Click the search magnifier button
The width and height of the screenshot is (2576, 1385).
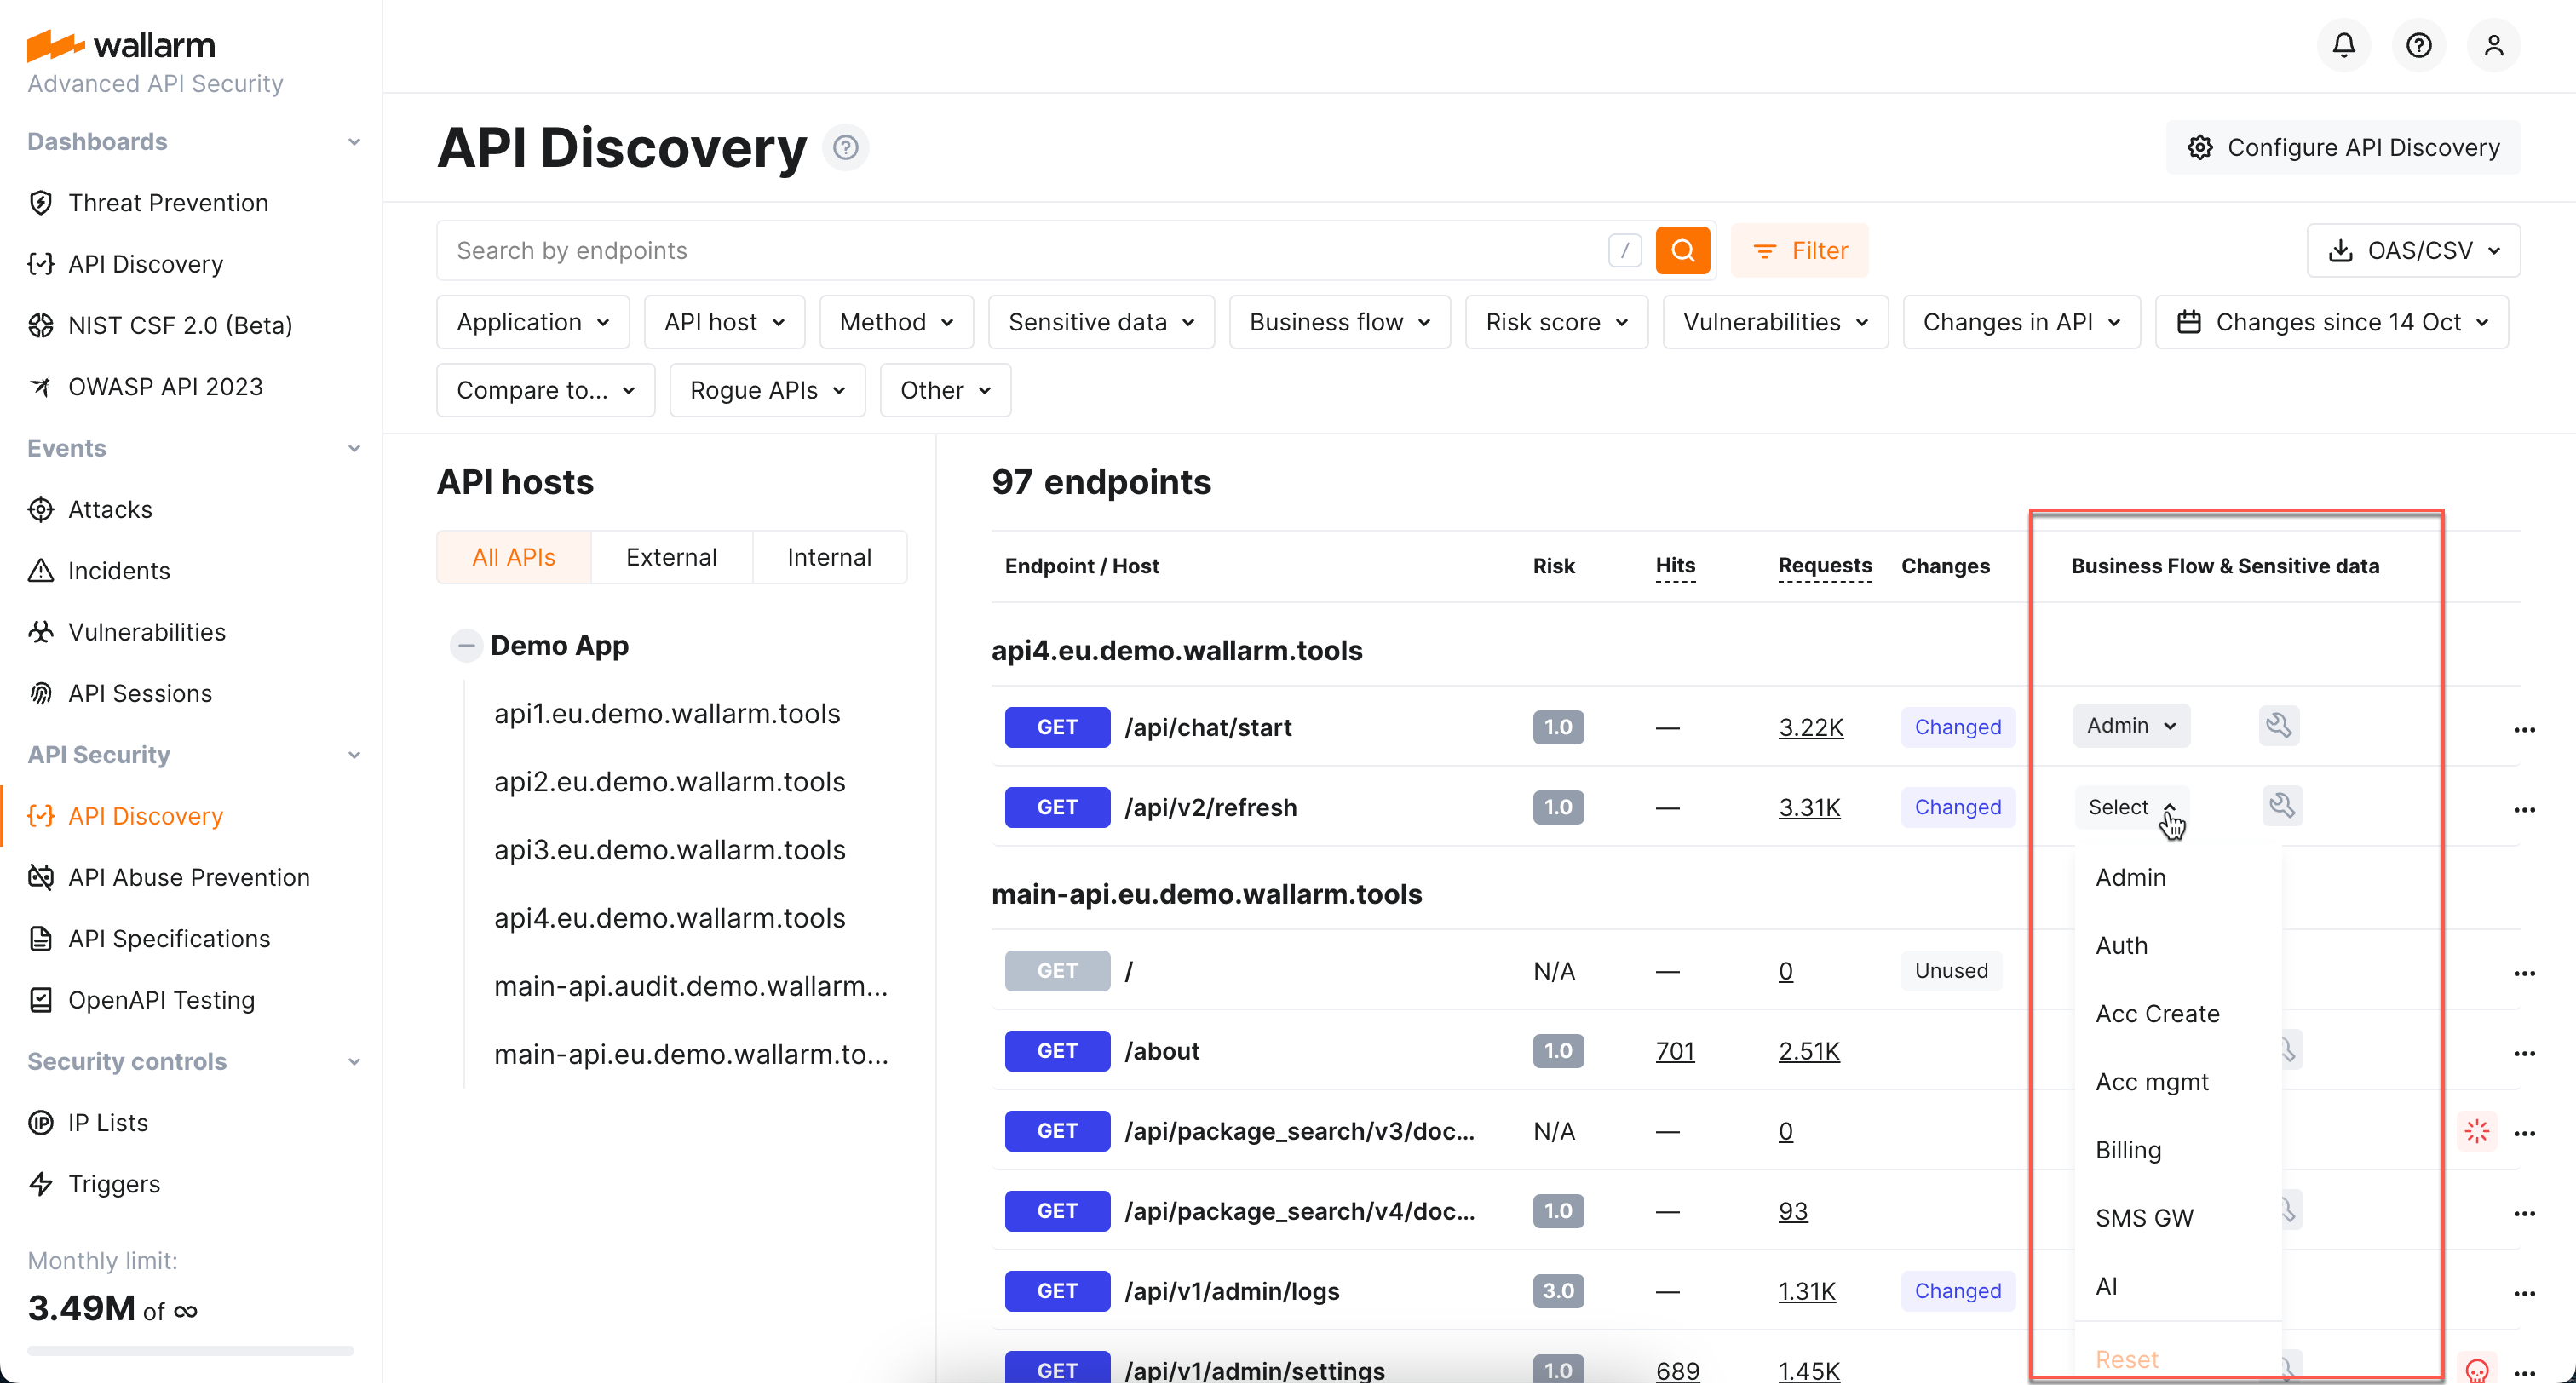[1683, 250]
